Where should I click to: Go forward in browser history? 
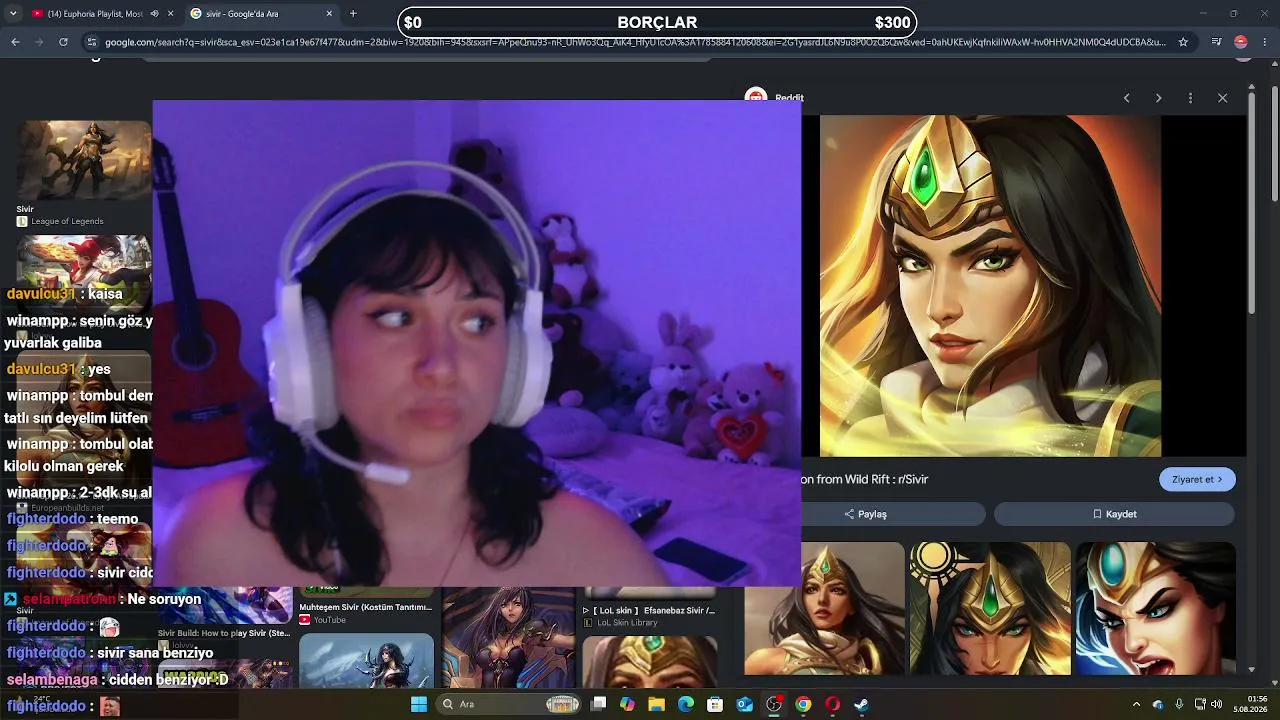click(39, 42)
